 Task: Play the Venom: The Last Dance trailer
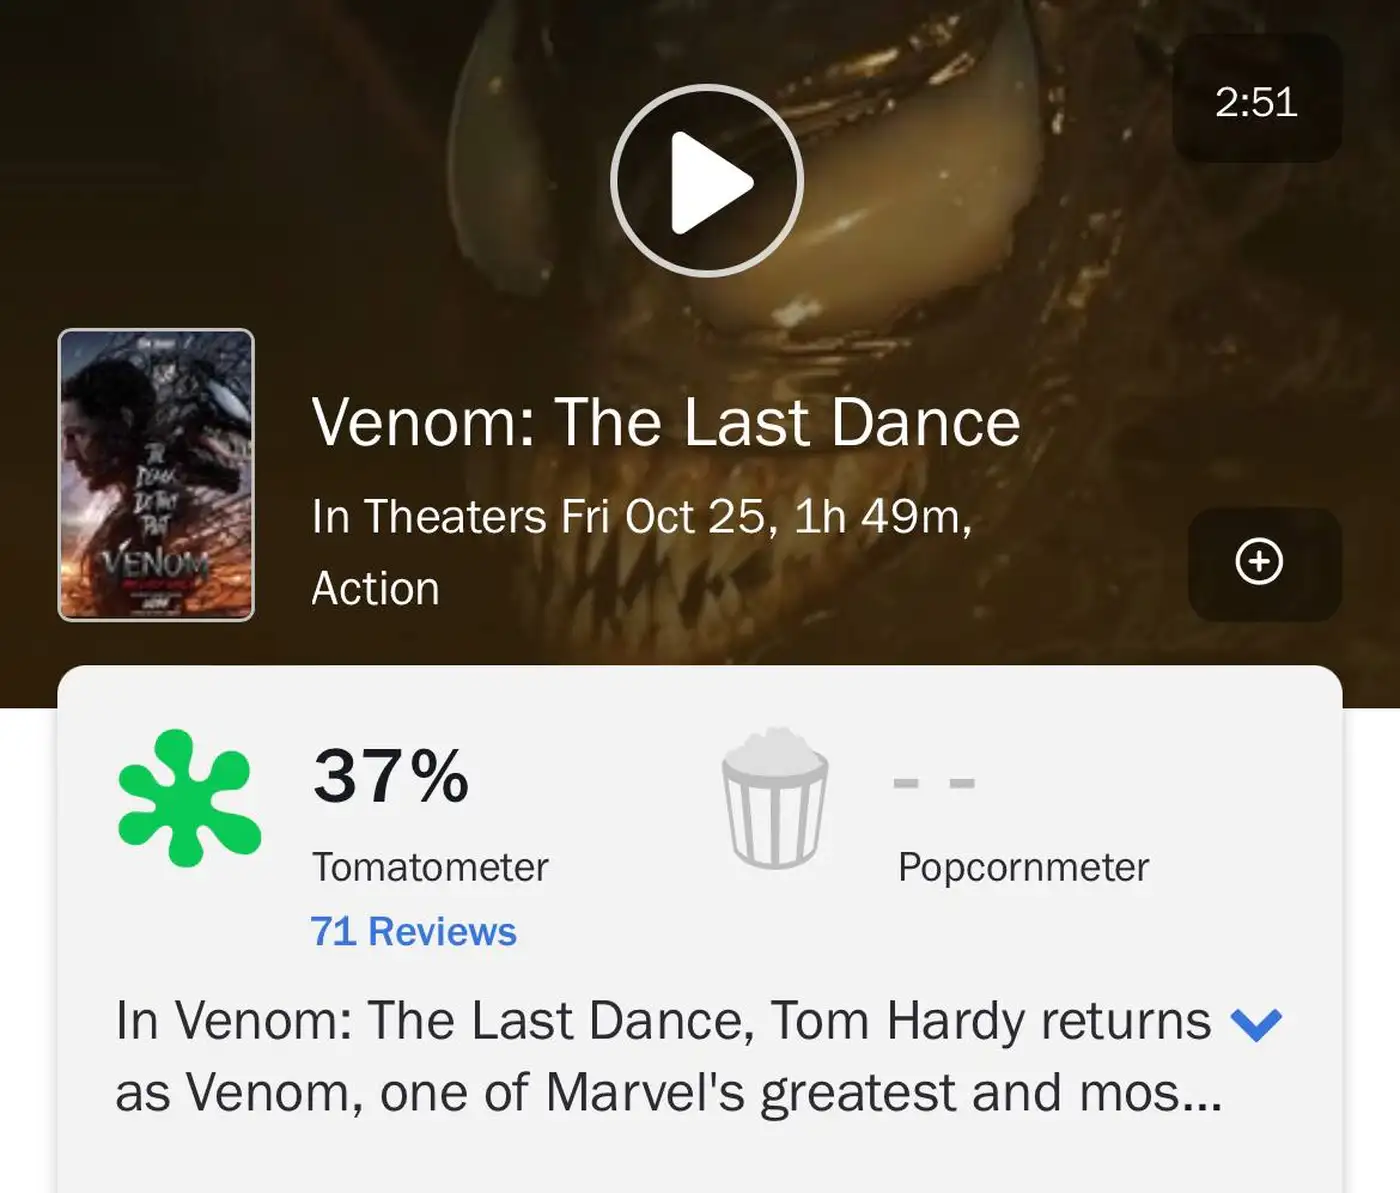[707, 181]
